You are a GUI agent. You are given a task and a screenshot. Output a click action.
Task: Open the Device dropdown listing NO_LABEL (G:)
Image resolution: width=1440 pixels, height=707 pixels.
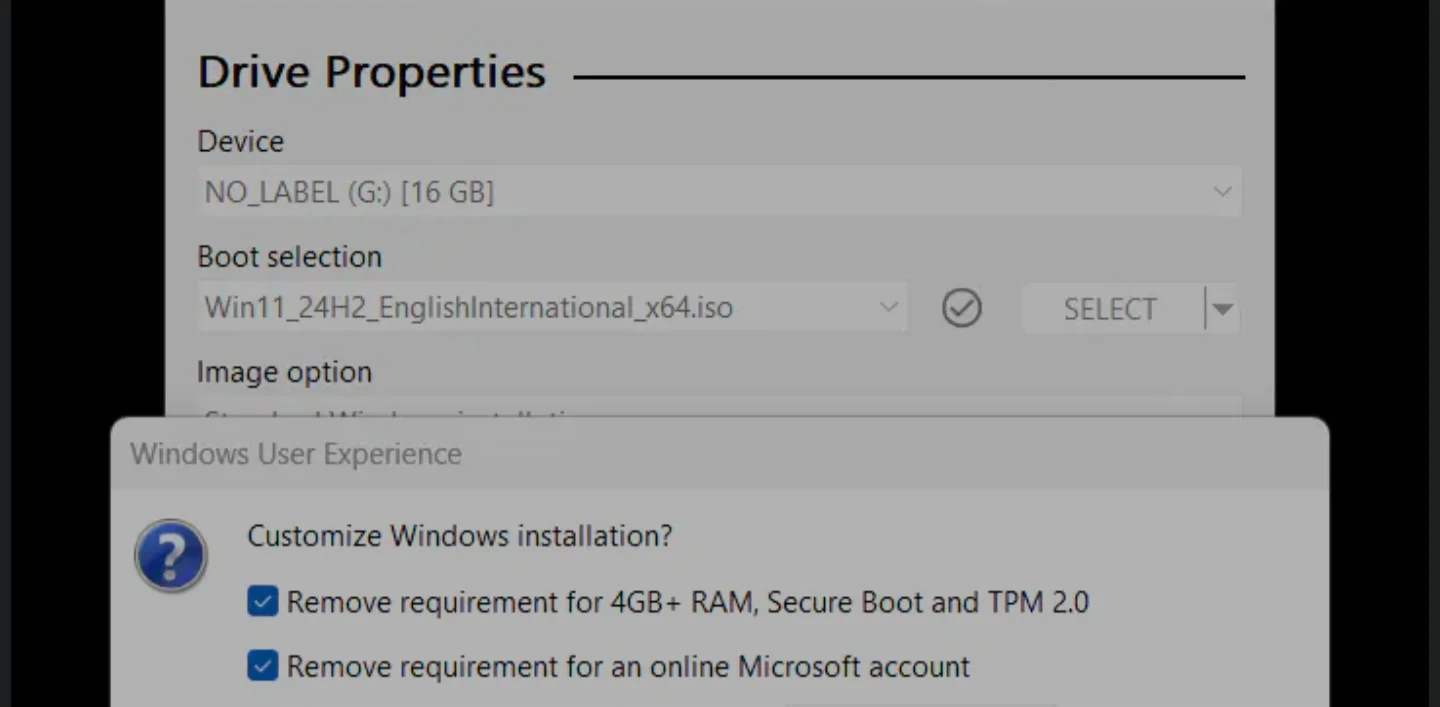[x=700, y=191]
